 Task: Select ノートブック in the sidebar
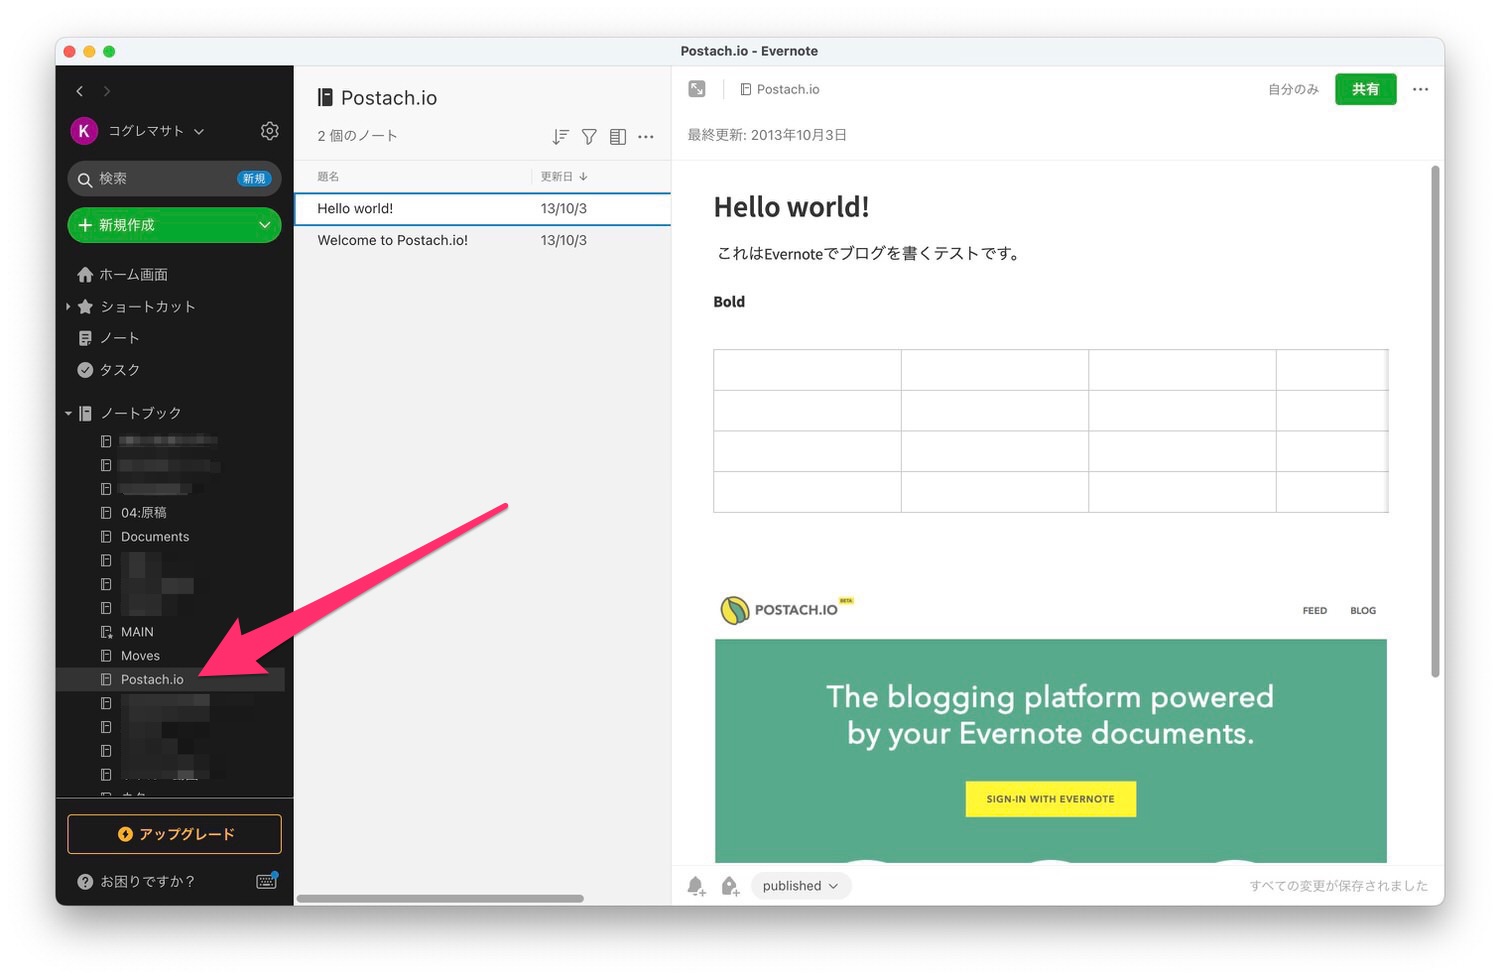pos(140,413)
